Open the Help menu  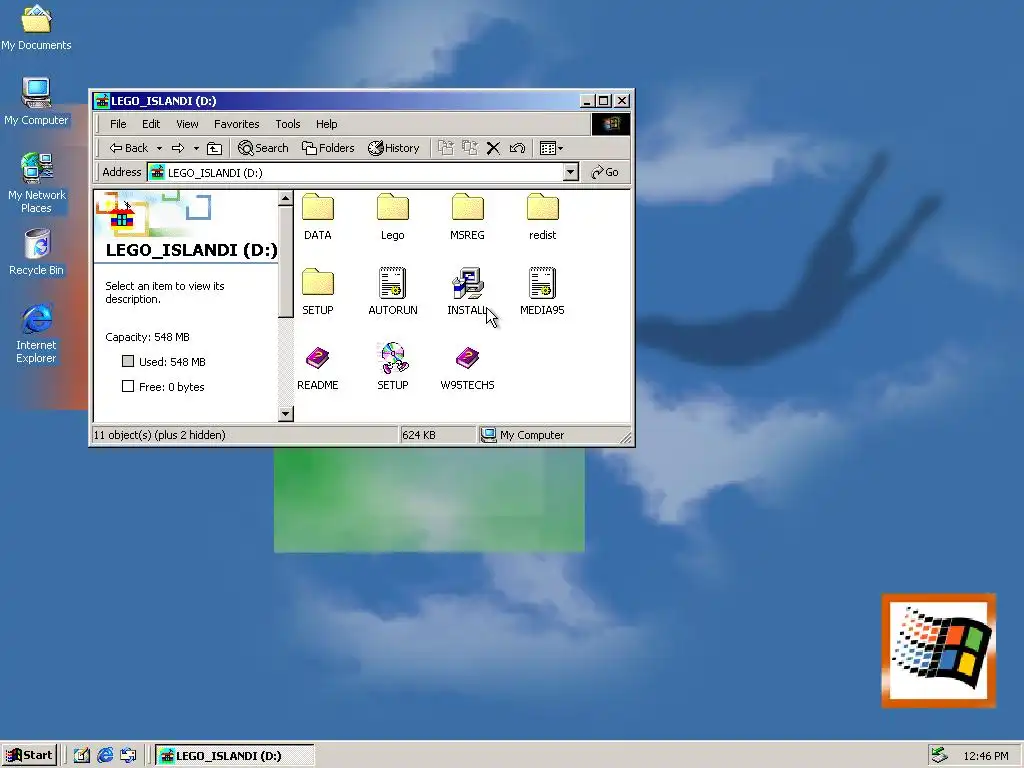[x=327, y=124]
